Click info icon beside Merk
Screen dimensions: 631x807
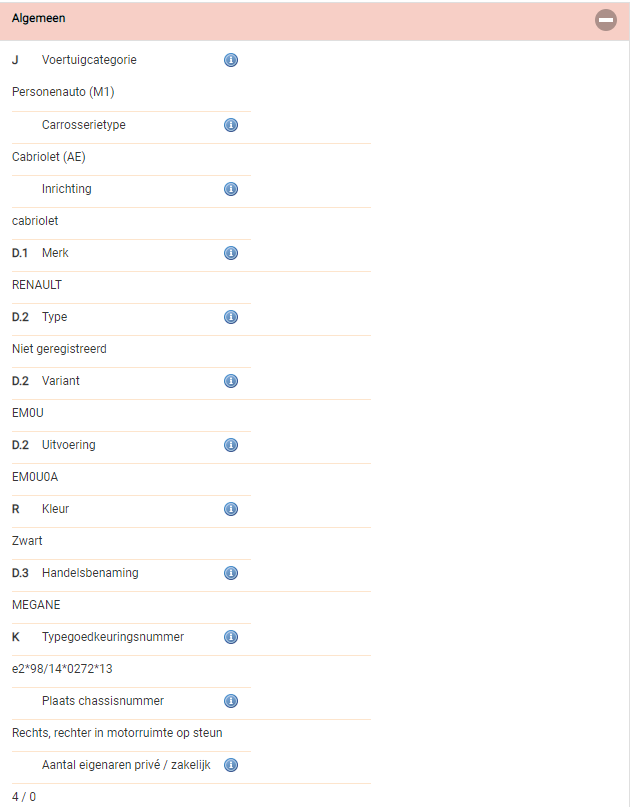click(x=231, y=253)
